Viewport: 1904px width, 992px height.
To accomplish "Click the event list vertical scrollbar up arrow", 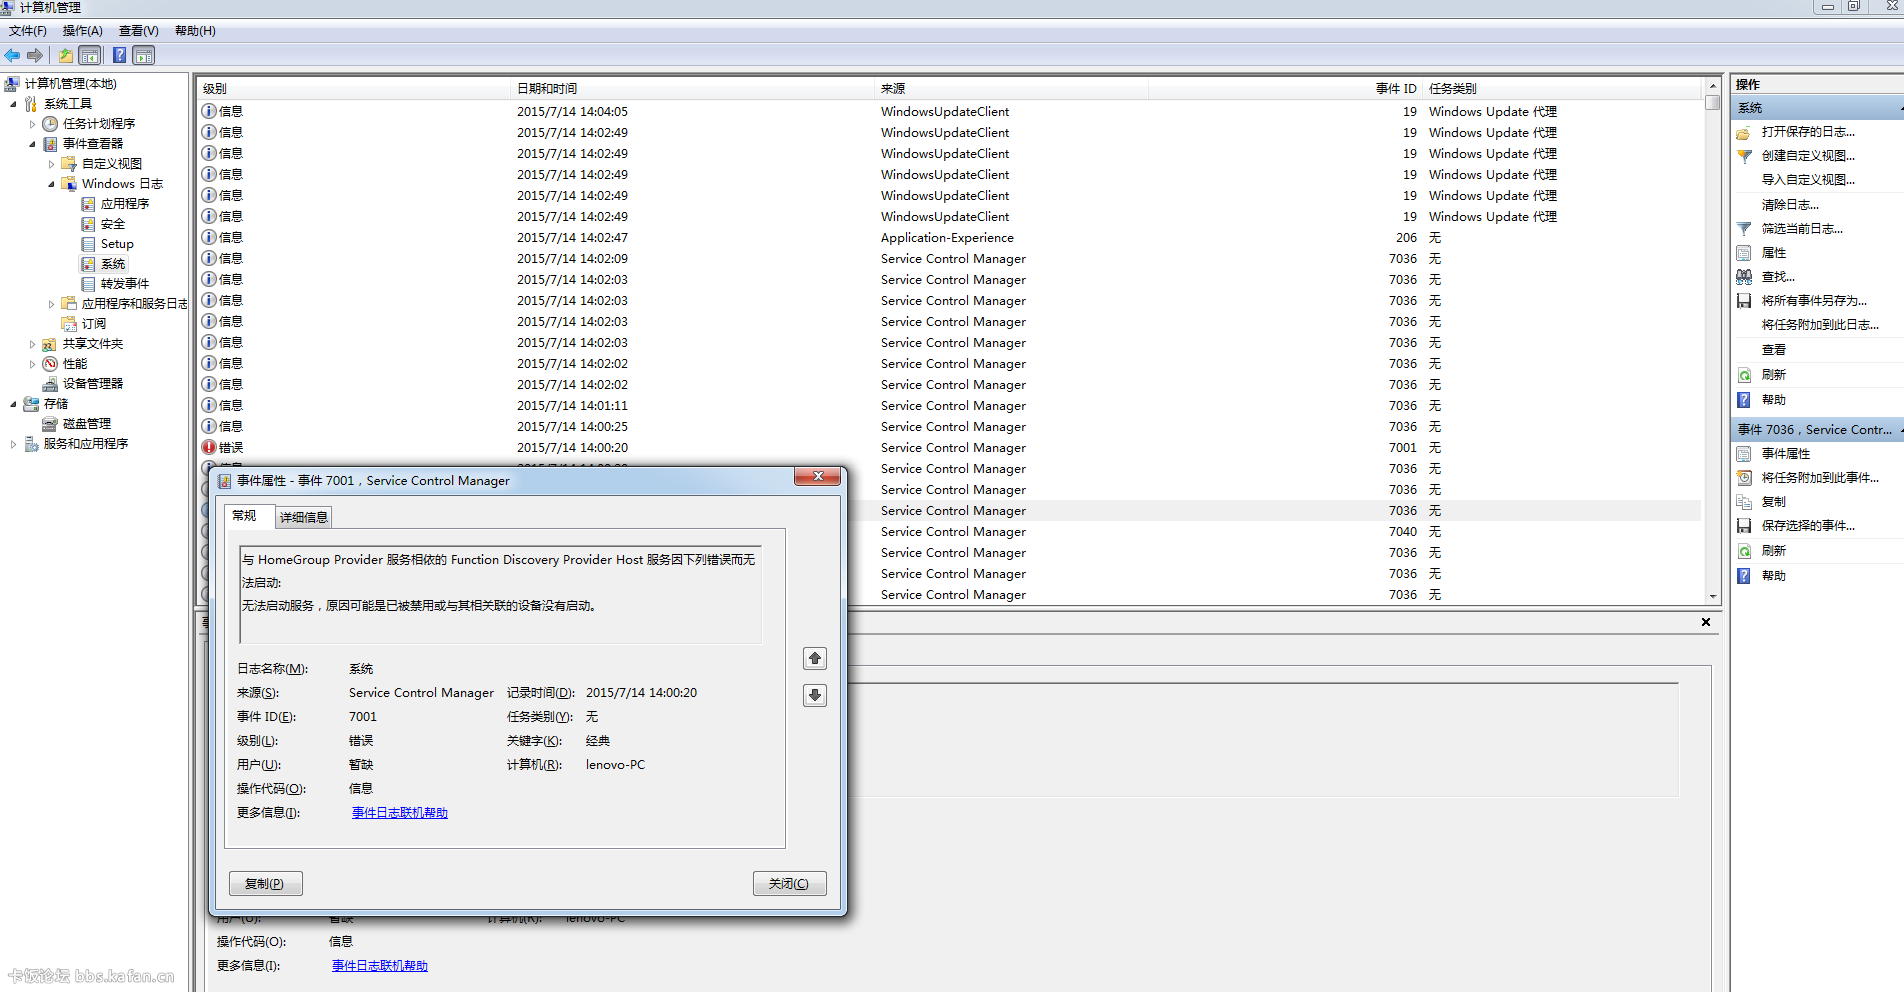I will click(1713, 87).
